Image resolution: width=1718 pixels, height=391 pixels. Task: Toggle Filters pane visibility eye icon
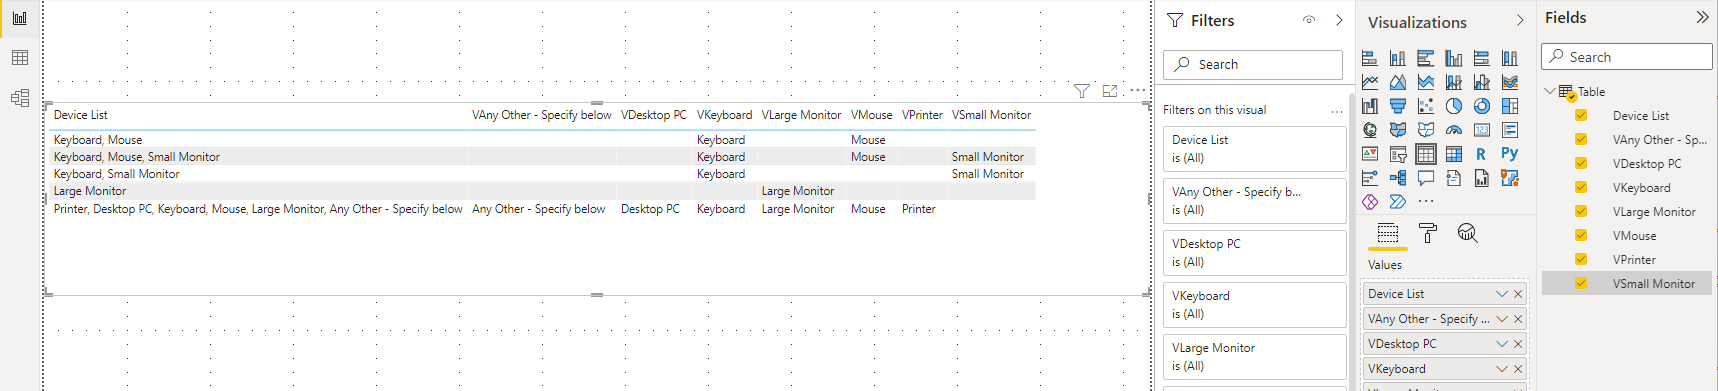click(x=1309, y=20)
